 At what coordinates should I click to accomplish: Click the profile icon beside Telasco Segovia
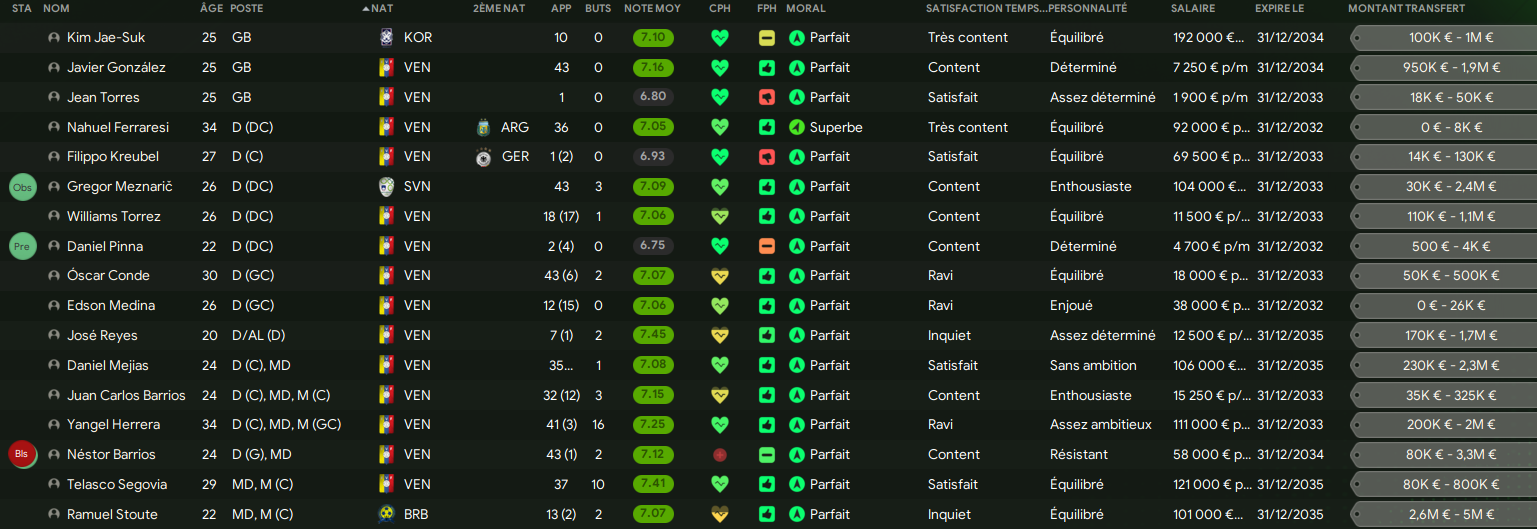(54, 485)
